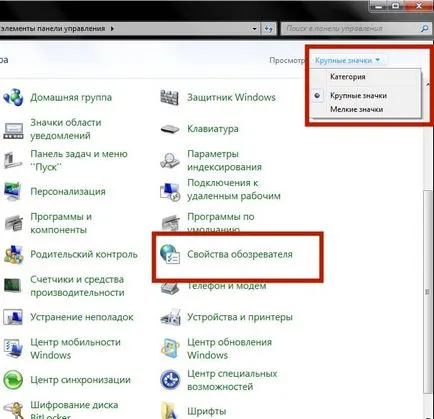
Task: Open the Internet Options globe icon
Action: 170,254
